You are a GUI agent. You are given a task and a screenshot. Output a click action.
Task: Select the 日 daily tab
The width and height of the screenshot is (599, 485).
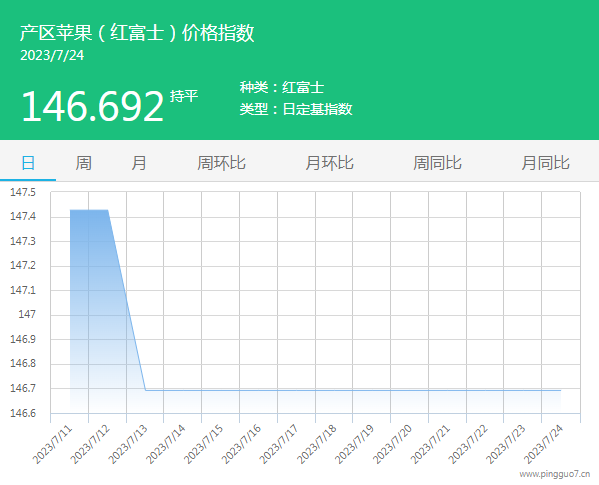point(28,163)
